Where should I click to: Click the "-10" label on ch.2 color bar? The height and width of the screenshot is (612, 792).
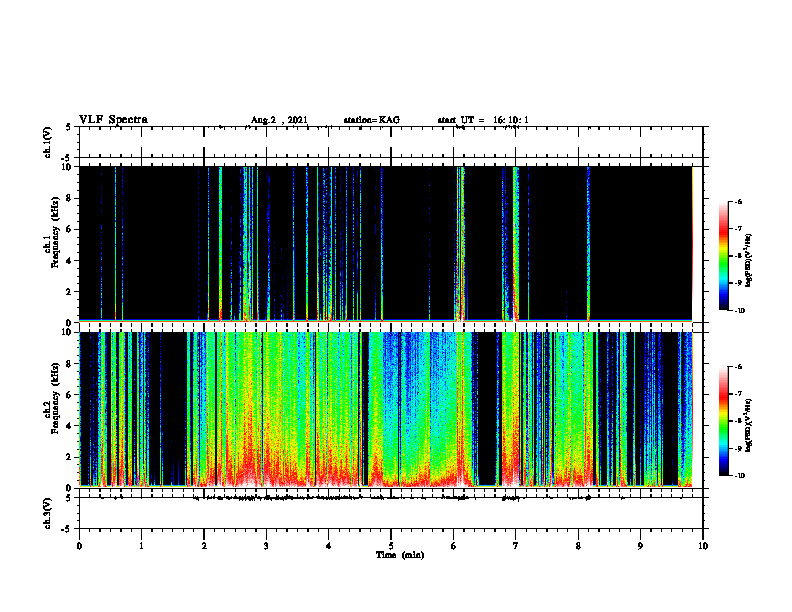(x=739, y=476)
